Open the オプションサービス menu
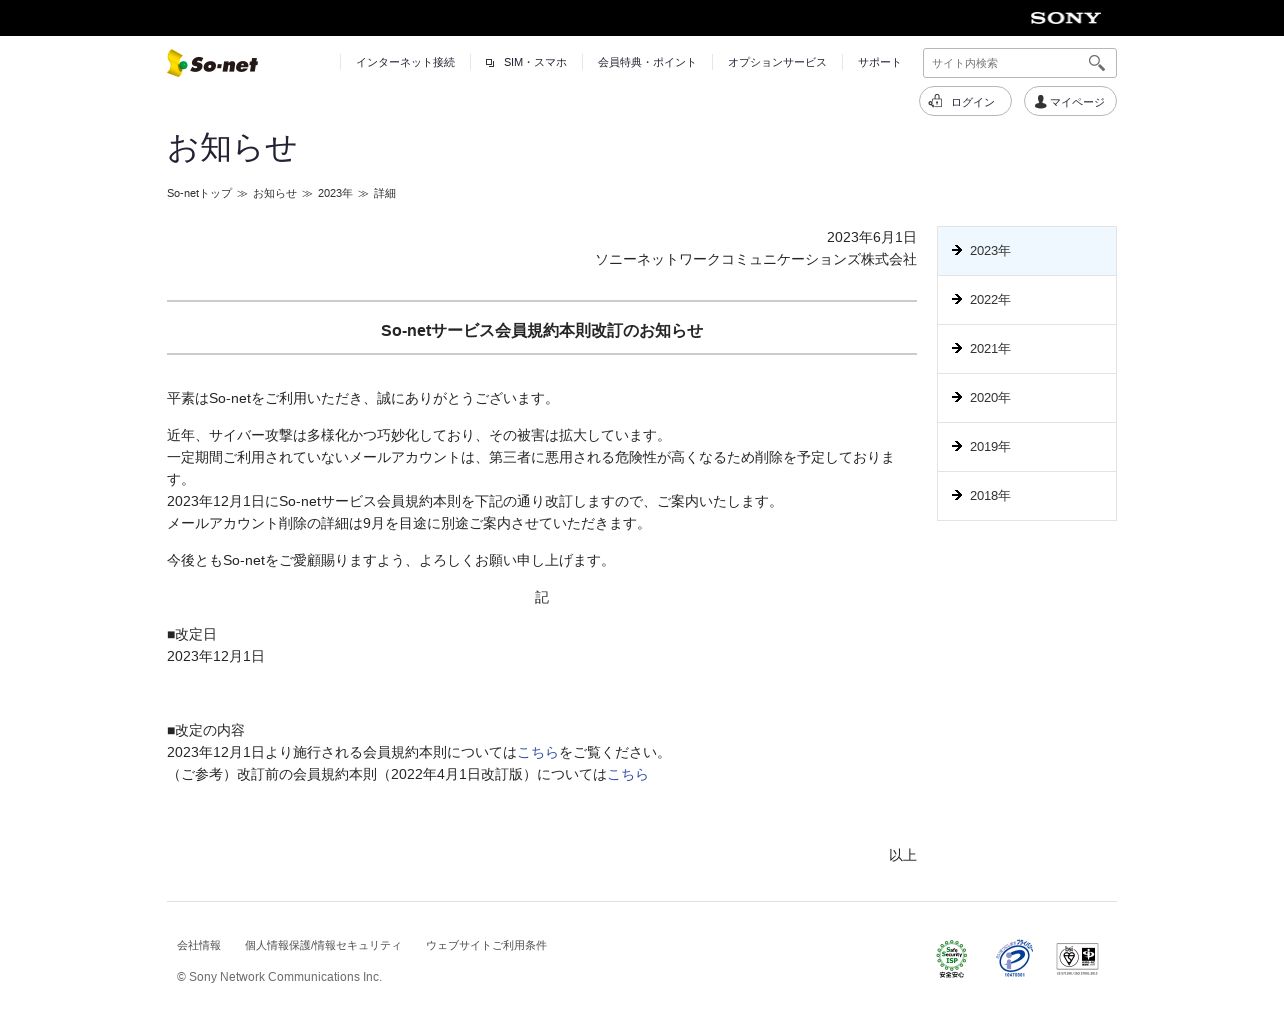 [x=777, y=62]
